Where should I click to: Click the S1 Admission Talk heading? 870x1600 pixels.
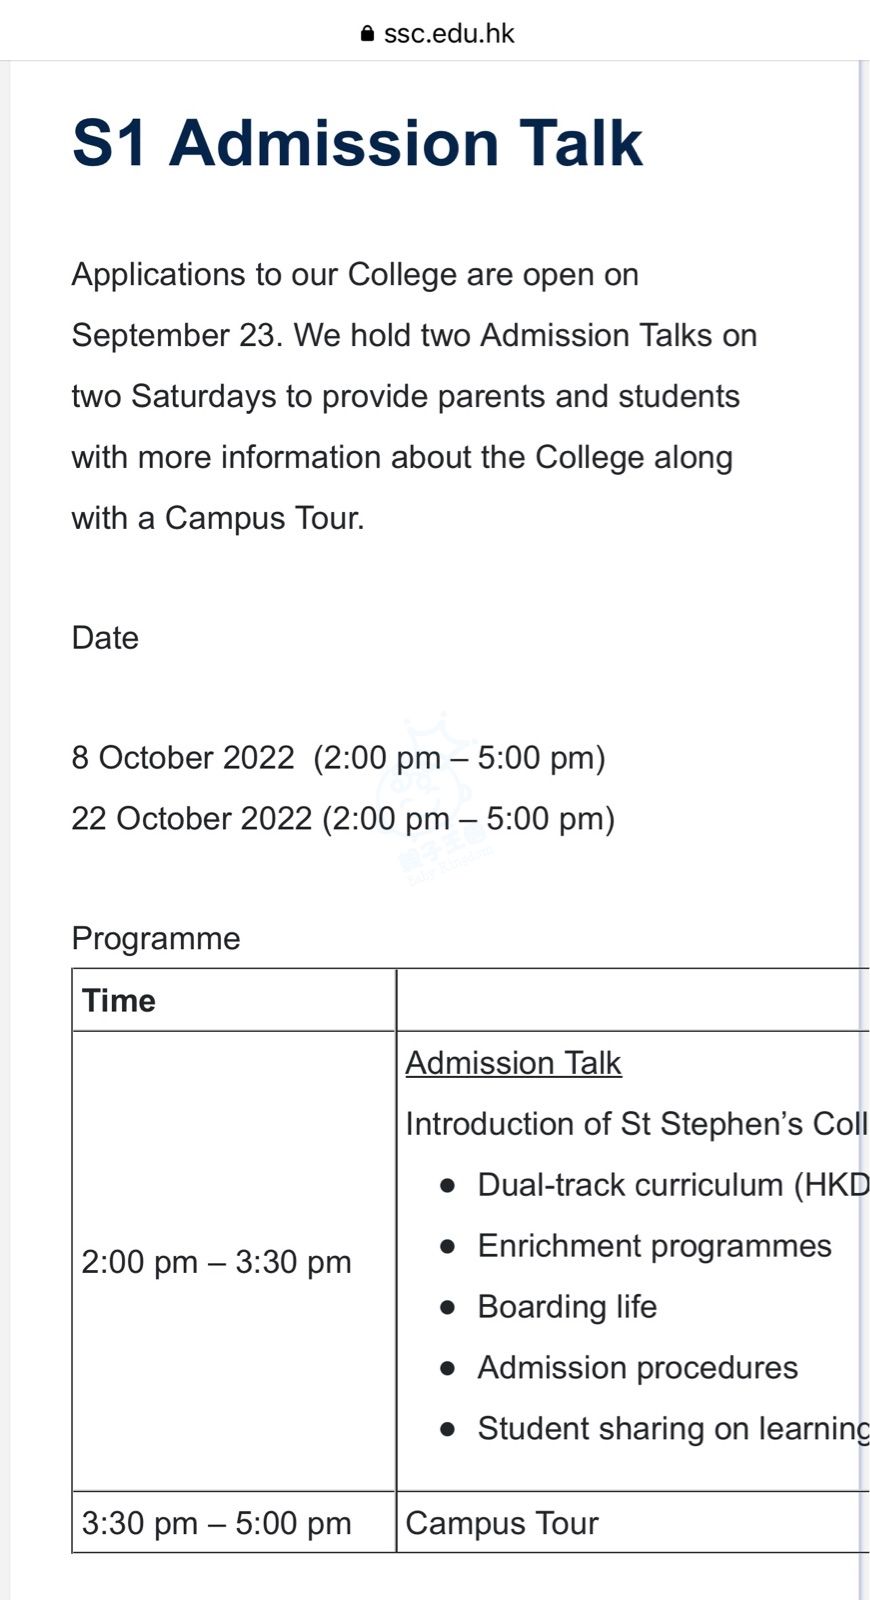click(x=357, y=143)
